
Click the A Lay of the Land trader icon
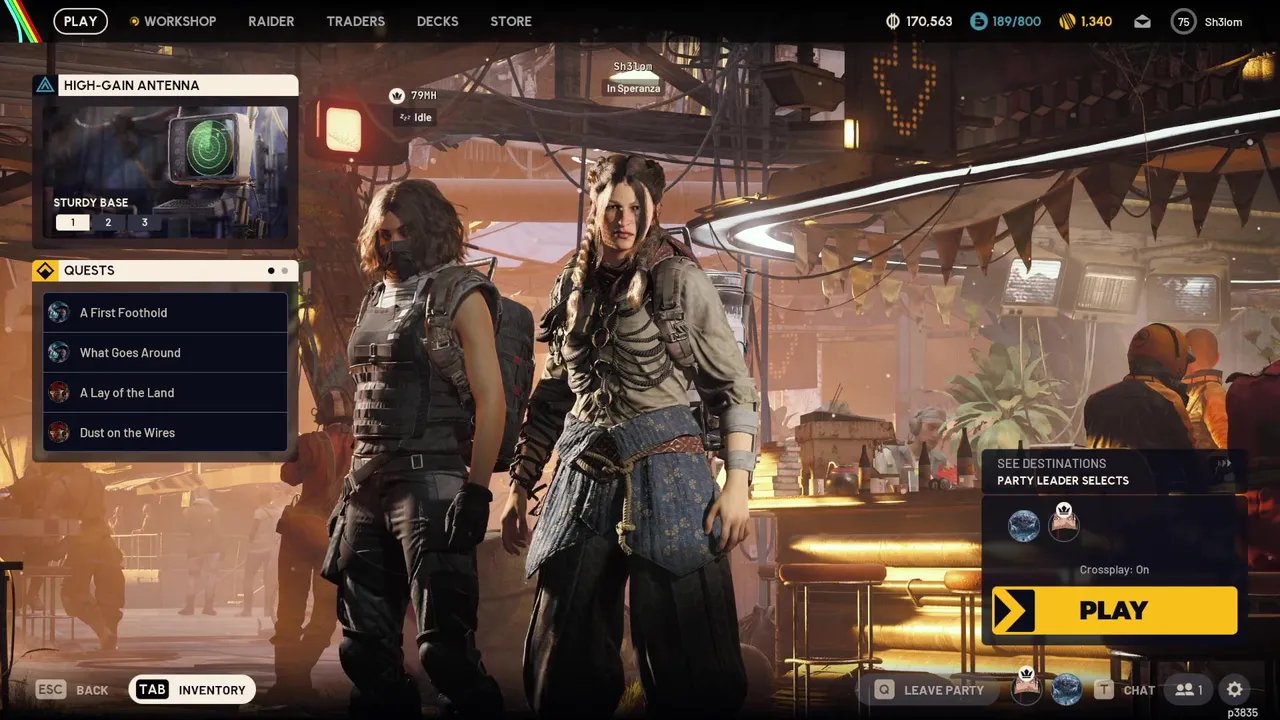(x=59, y=392)
